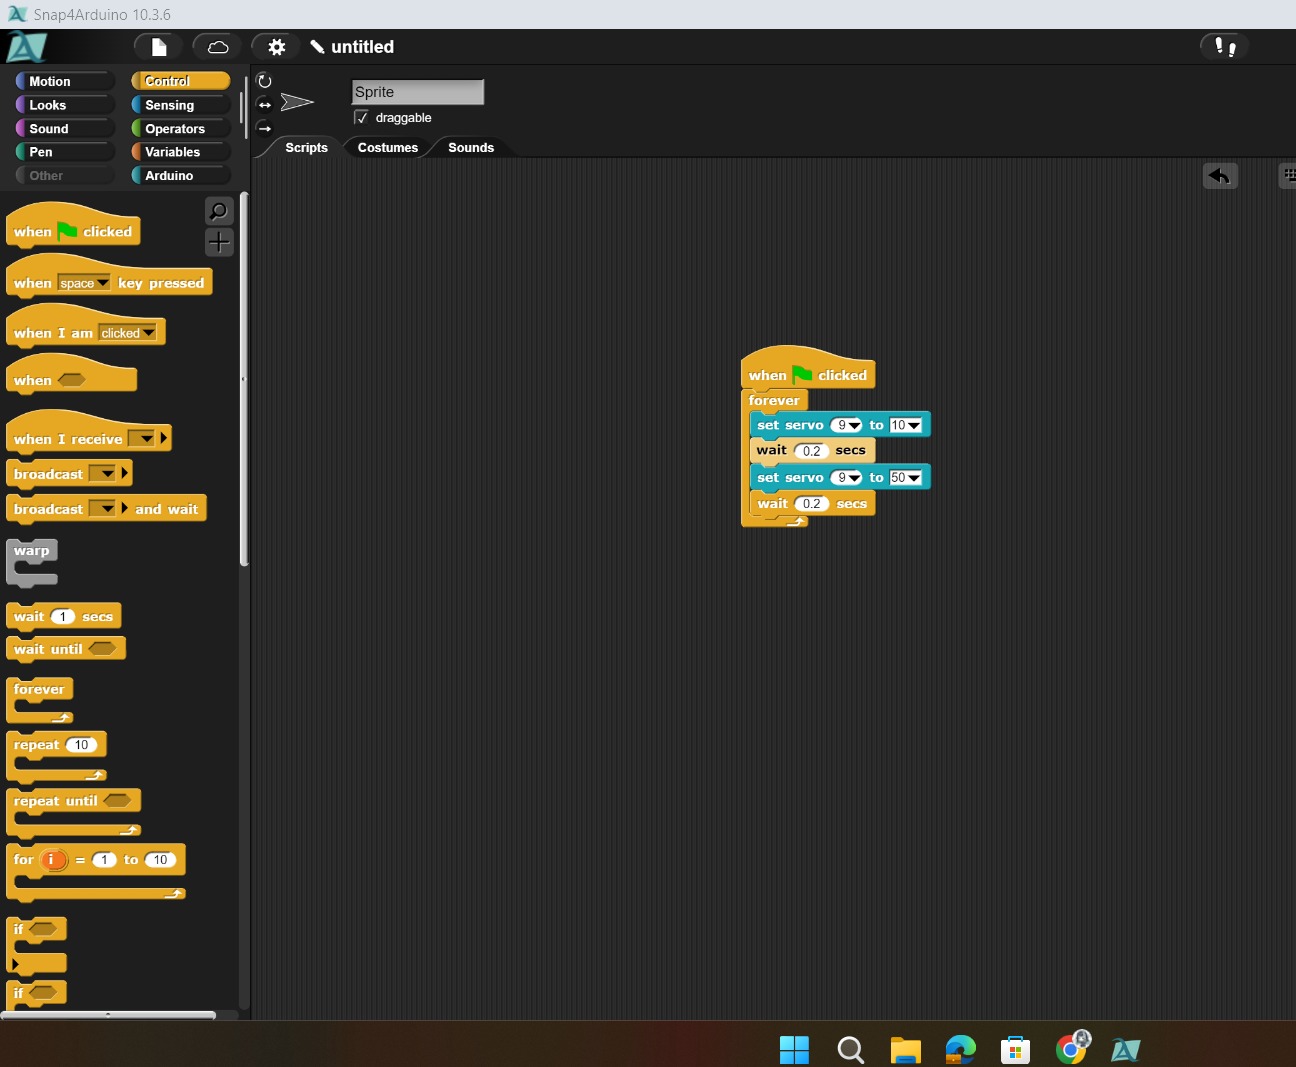1296x1067 pixels.
Task: Open the Windows Start menu
Action: pyautogui.click(x=794, y=1049)
